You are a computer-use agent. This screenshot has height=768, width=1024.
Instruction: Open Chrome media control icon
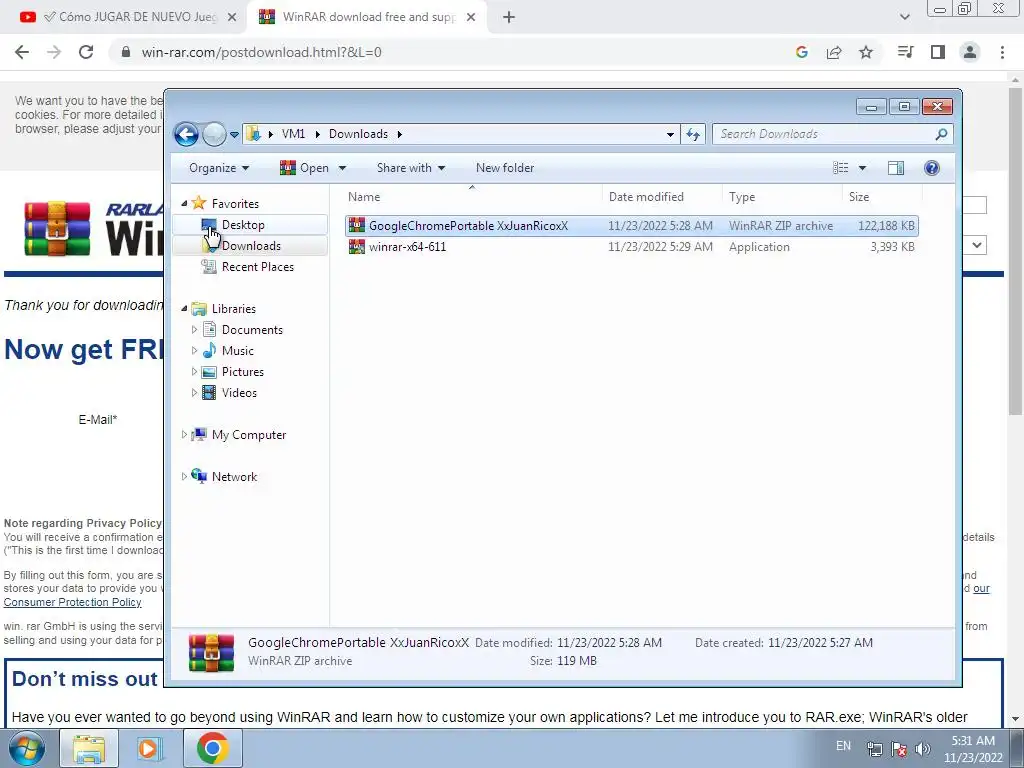905,52
